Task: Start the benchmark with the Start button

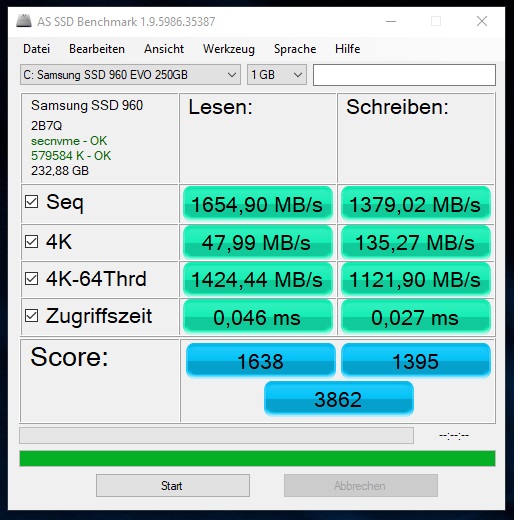Action: tap(173, 485)
